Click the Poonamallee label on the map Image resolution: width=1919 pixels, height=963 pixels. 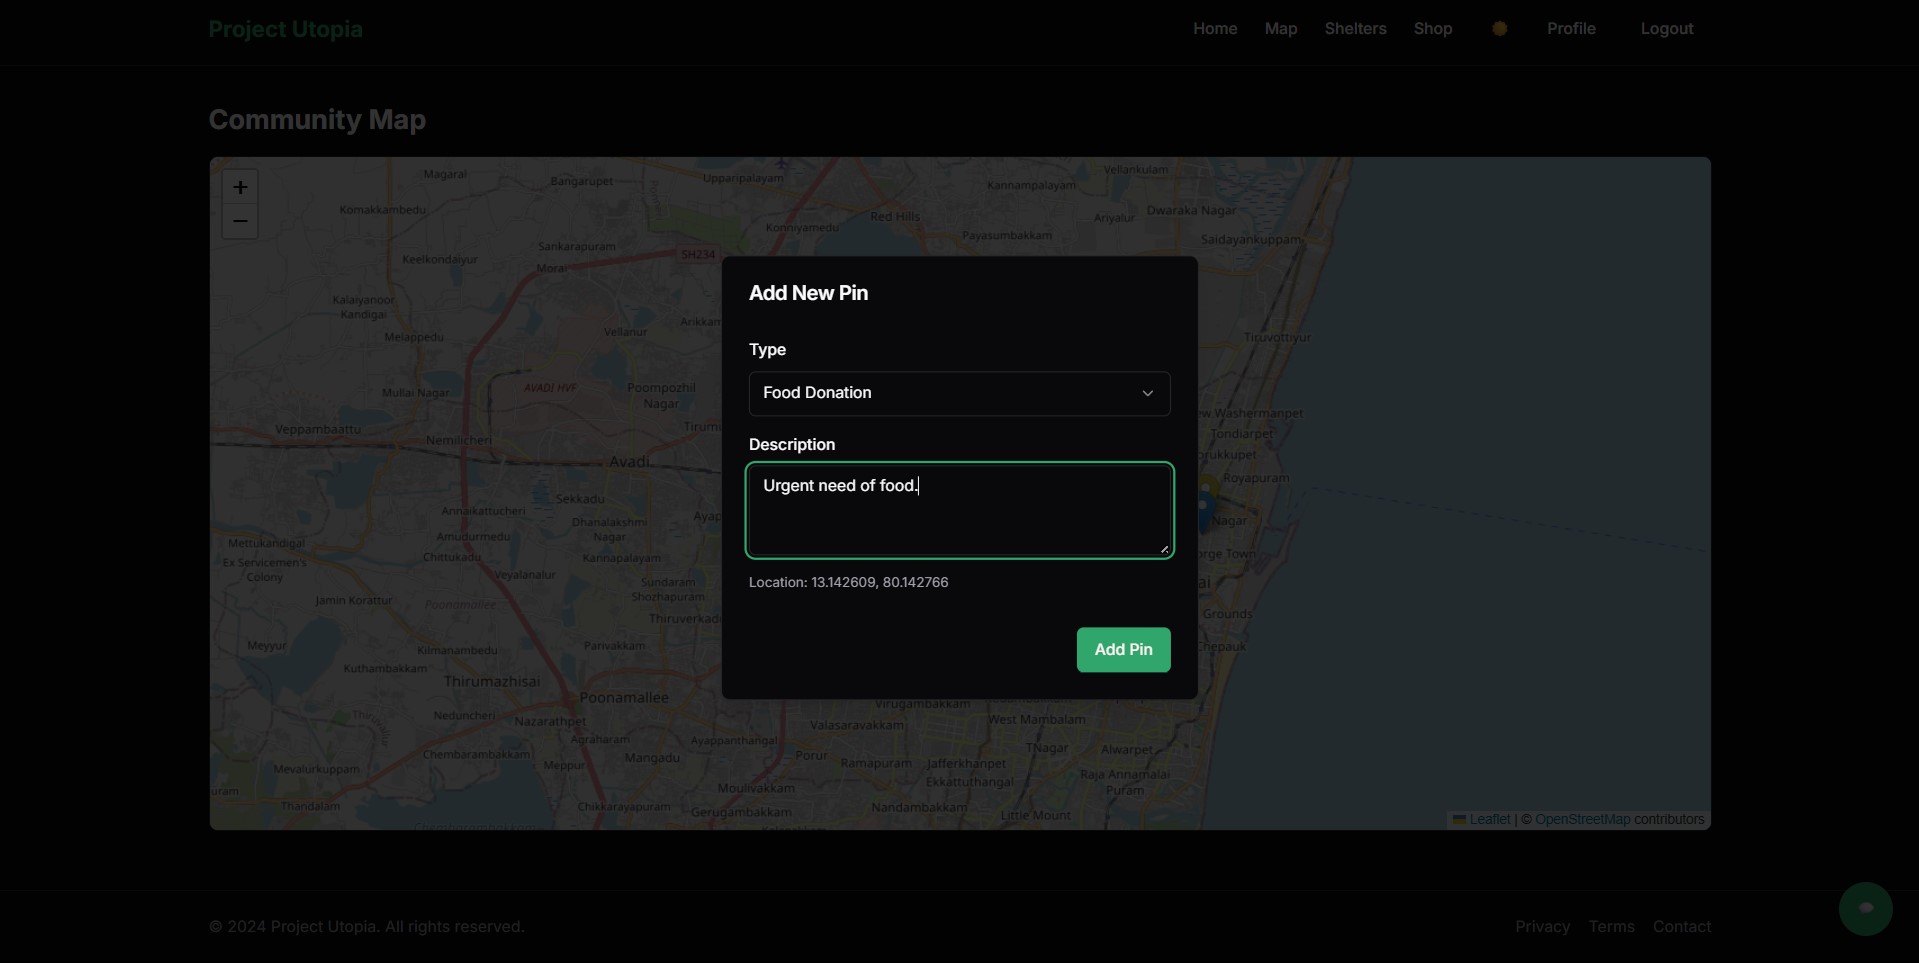click(x=624, y=697)
